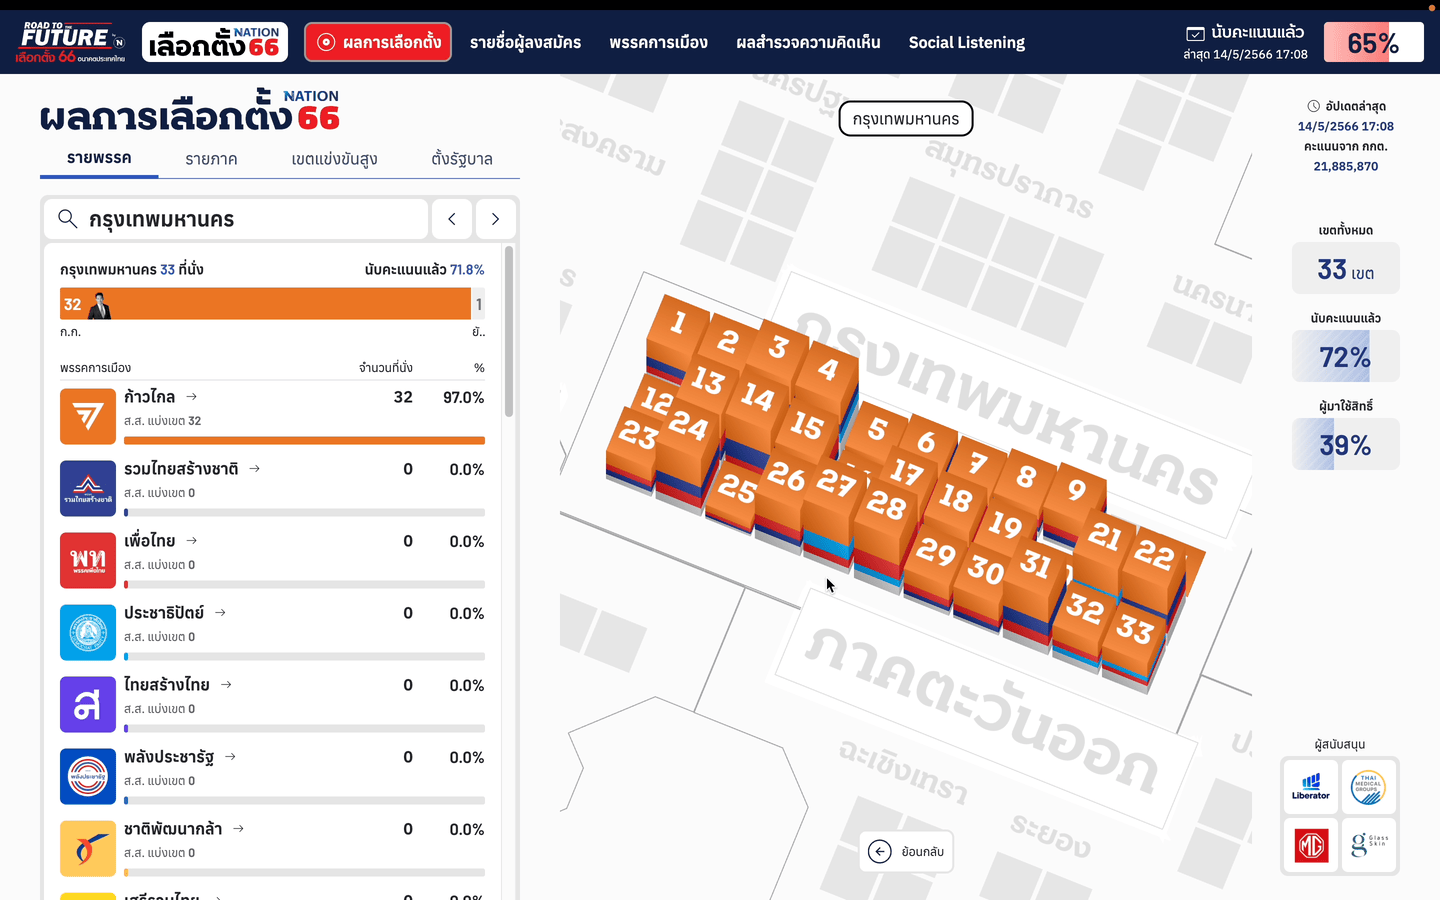The image size is (1440, 900).
Task: Go to previous province with left chevron
Action: point(452,219)
